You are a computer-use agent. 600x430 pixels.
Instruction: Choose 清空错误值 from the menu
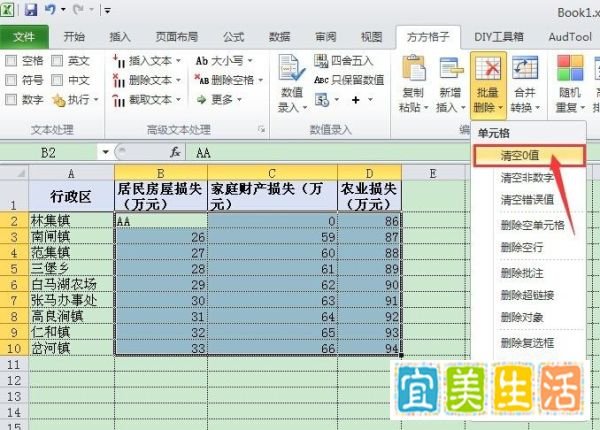coord(529,199)
